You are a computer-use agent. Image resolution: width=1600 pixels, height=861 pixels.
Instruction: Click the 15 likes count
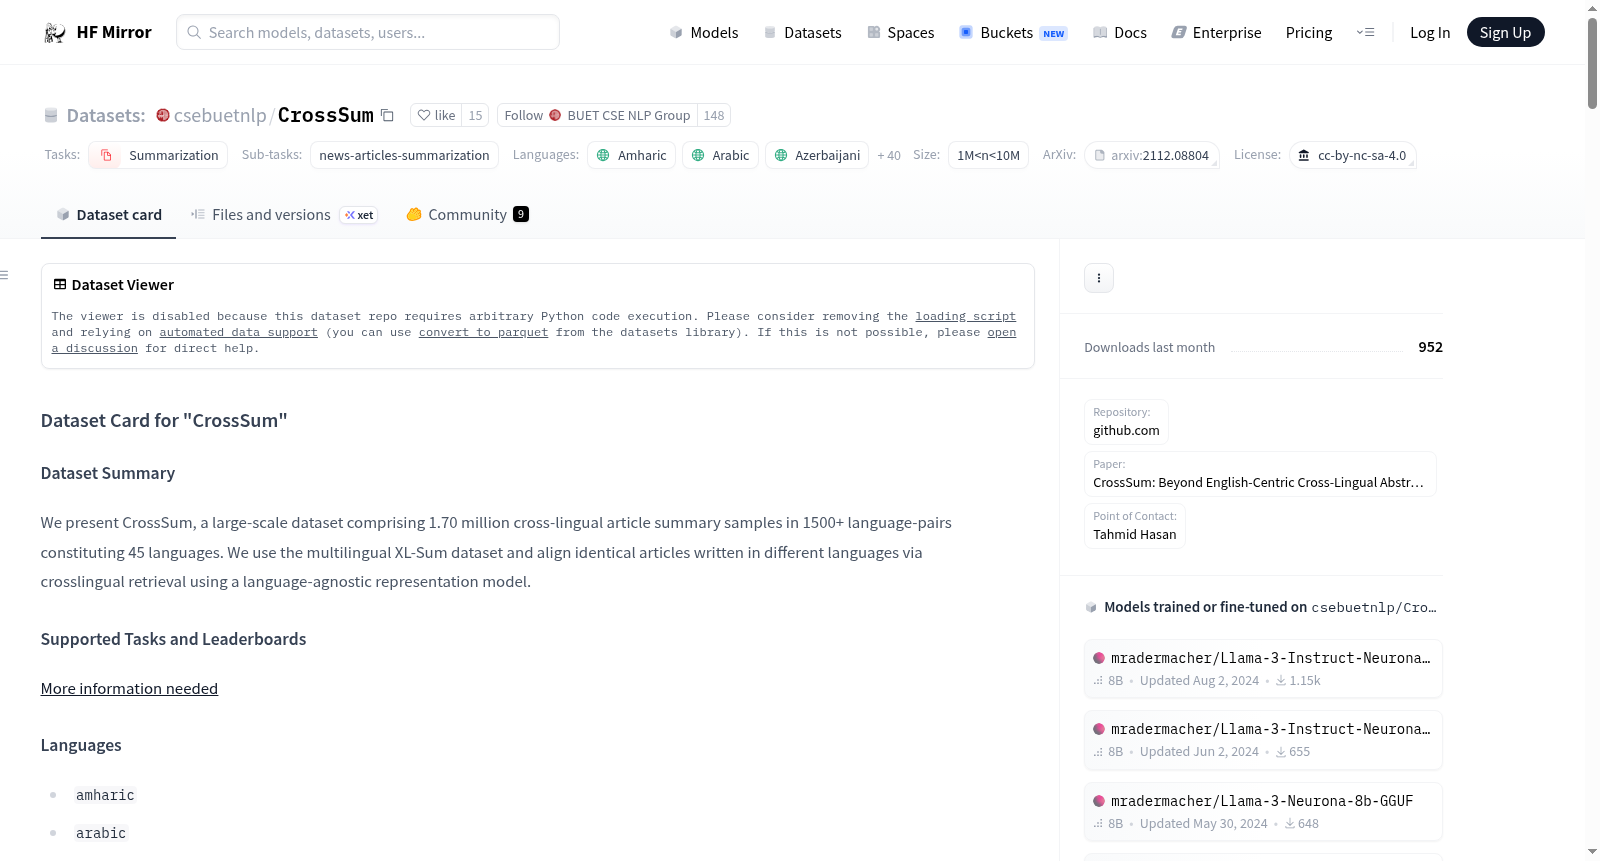[x=475, y=115]
